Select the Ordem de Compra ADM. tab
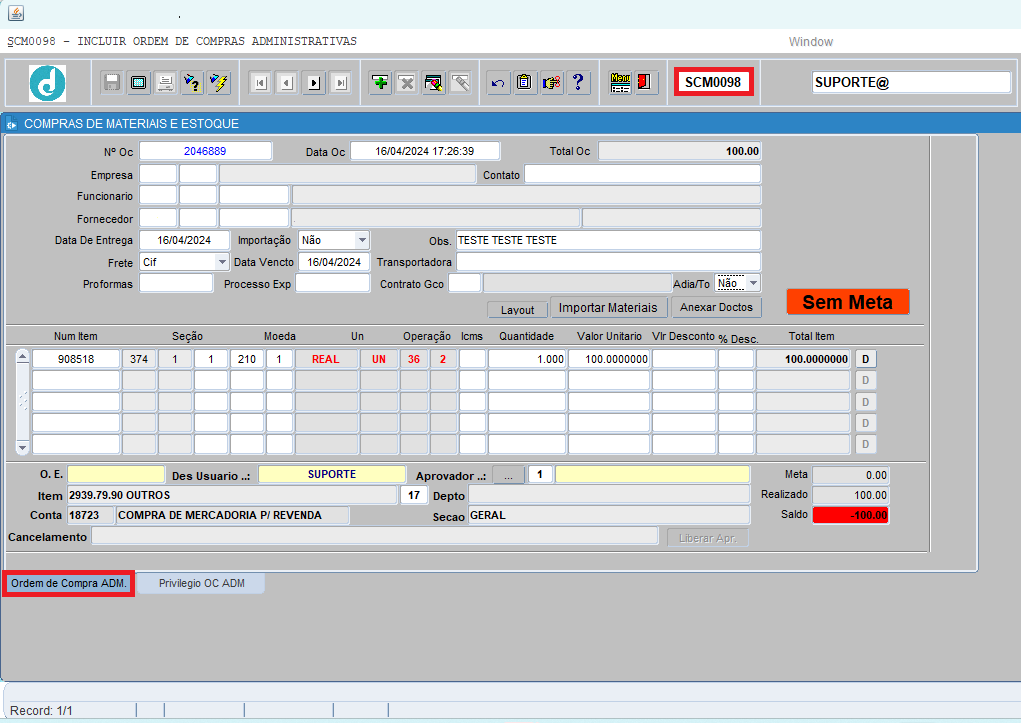Screen dimensions: 1021x723 click(x=68, y=583)
